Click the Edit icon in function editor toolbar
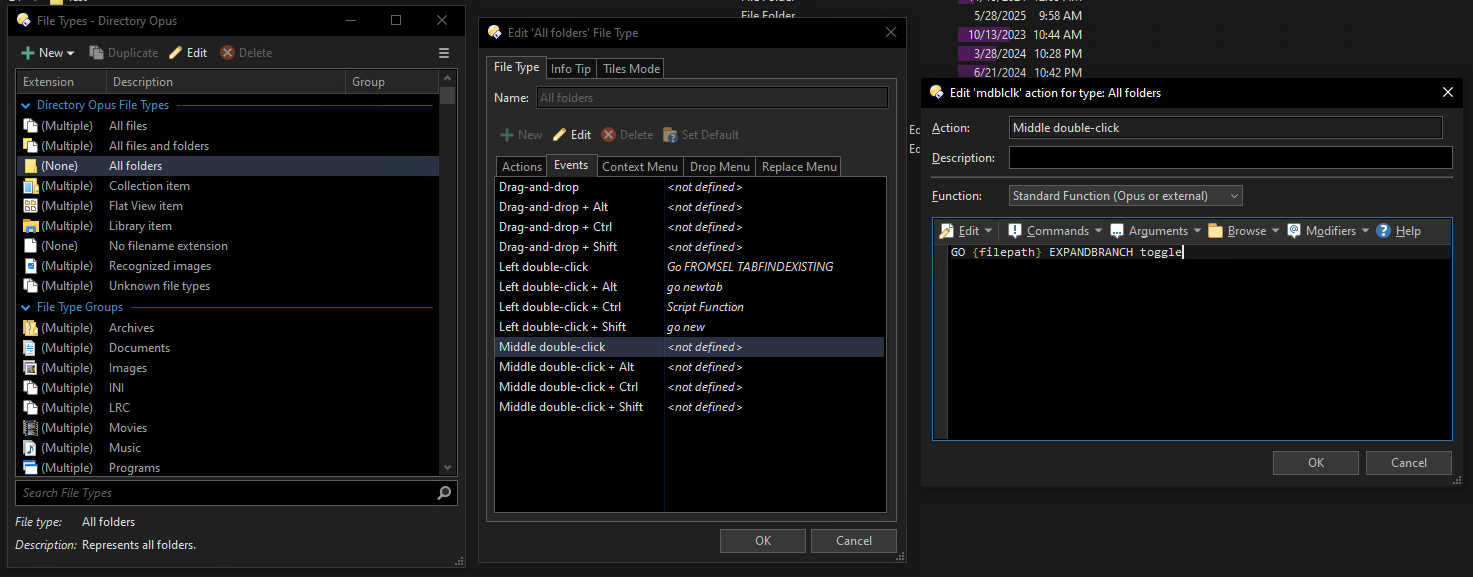 pos(947,231)
